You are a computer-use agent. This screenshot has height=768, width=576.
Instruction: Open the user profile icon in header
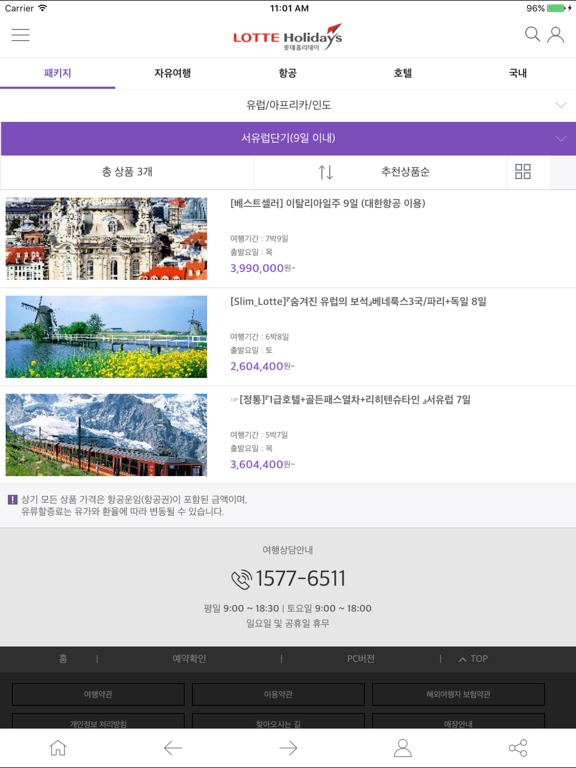[x=555, y=35]
